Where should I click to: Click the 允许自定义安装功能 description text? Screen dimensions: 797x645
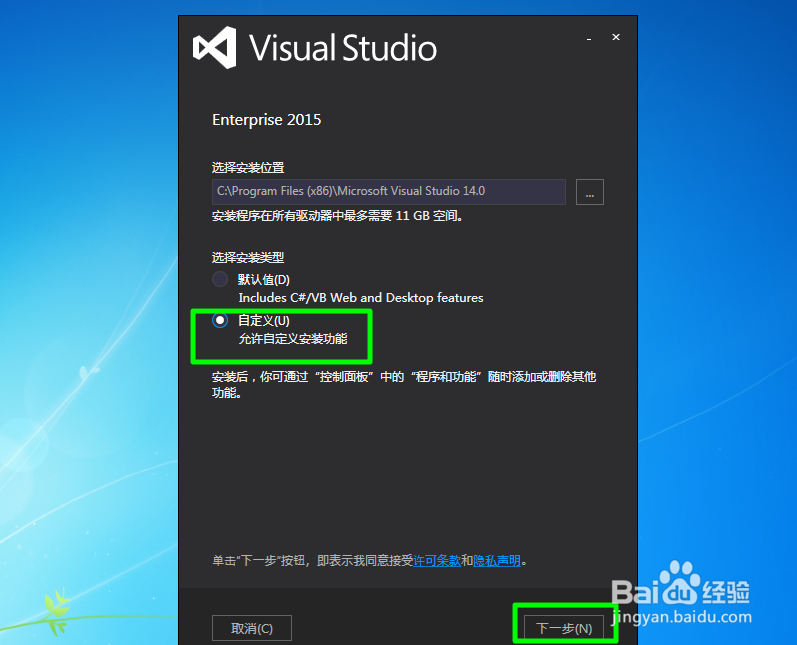click(x=293, y=339)
